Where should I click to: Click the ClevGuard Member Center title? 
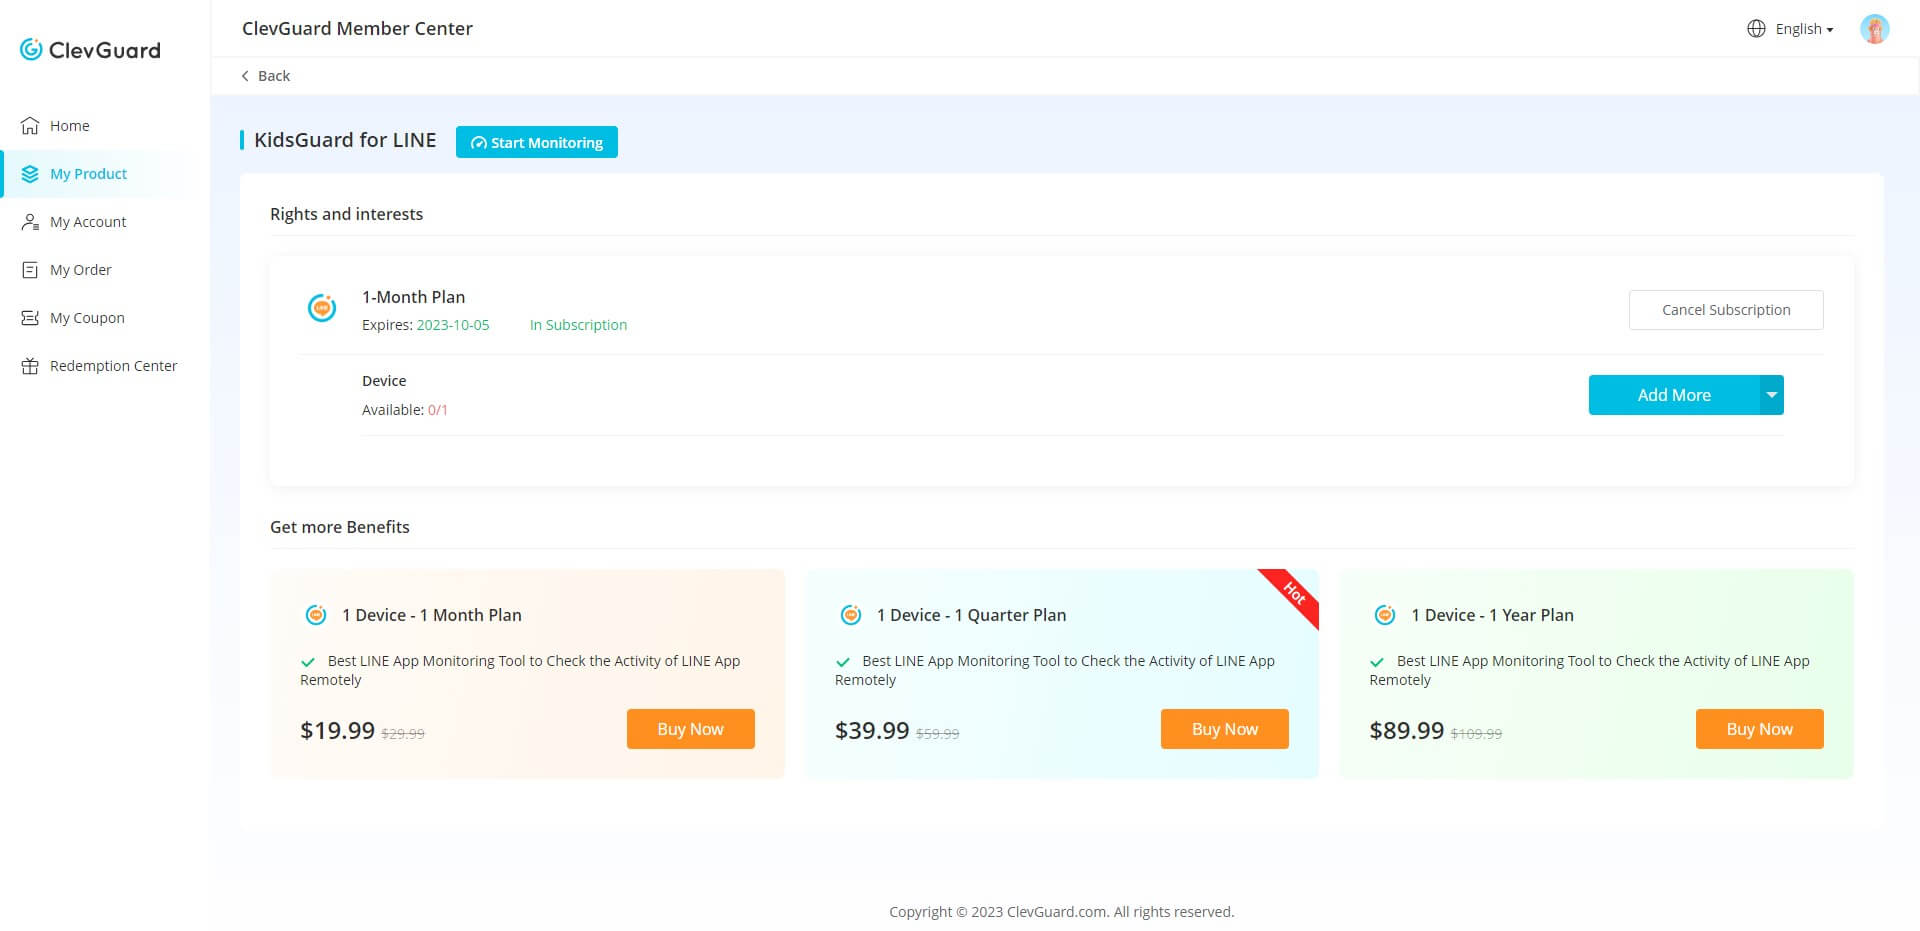(357, 28)
